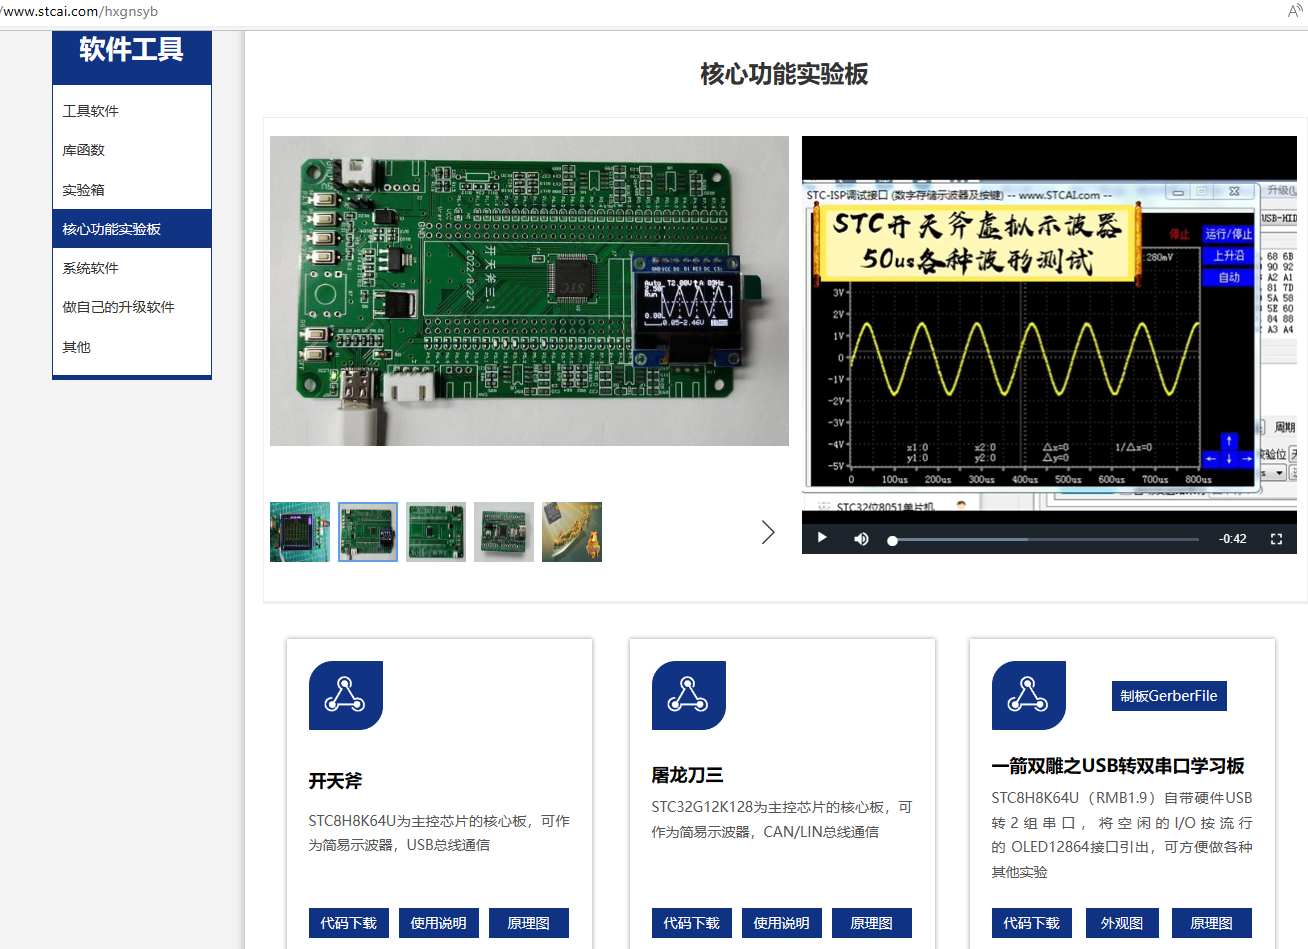Click the 屠龙刀三 card icon

pyautogui.click(x=689, y=695)
